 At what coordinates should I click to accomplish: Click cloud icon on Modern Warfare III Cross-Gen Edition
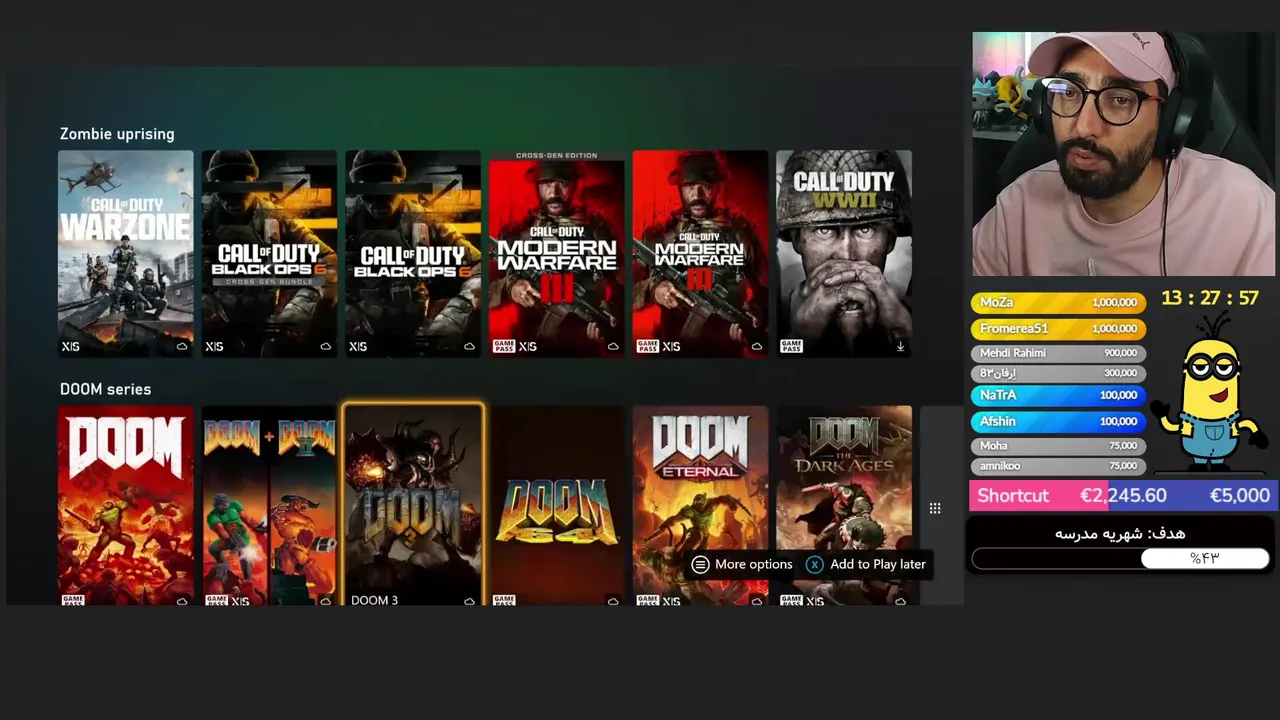pos(613,347)
